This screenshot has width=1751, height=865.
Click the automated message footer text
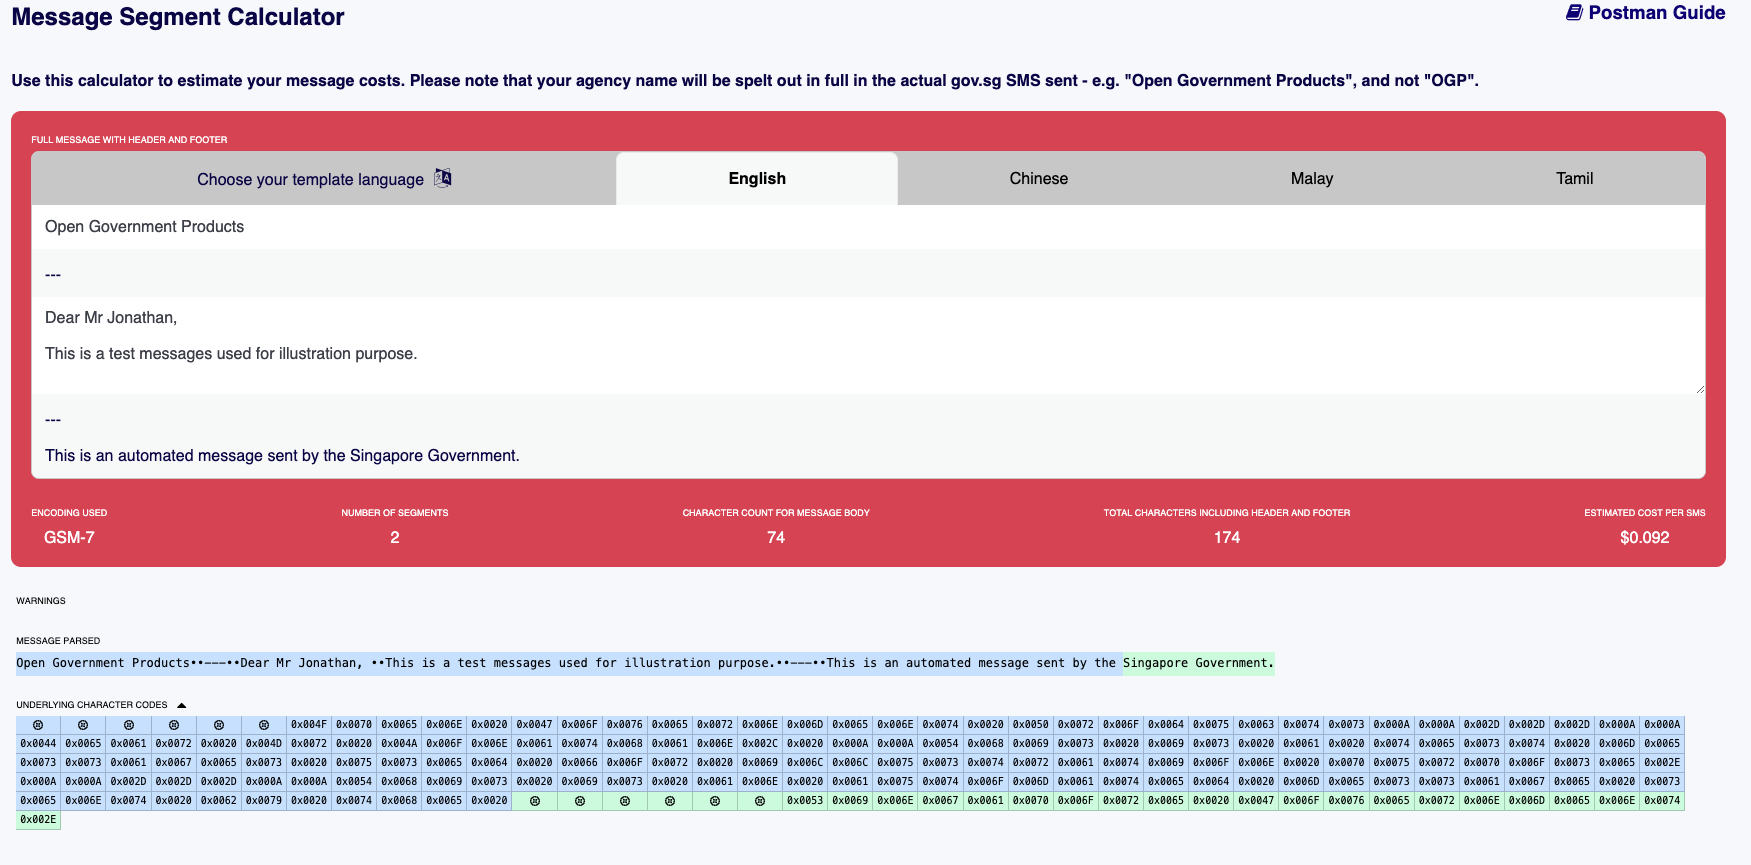pyautogui.click(x=282, y=456)
